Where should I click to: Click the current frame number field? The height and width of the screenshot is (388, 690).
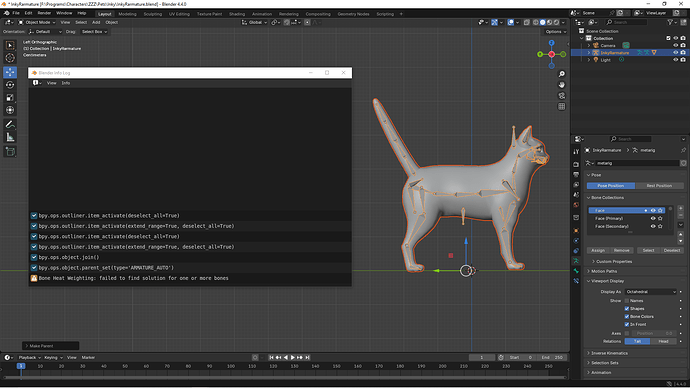[x=481, y=358]
